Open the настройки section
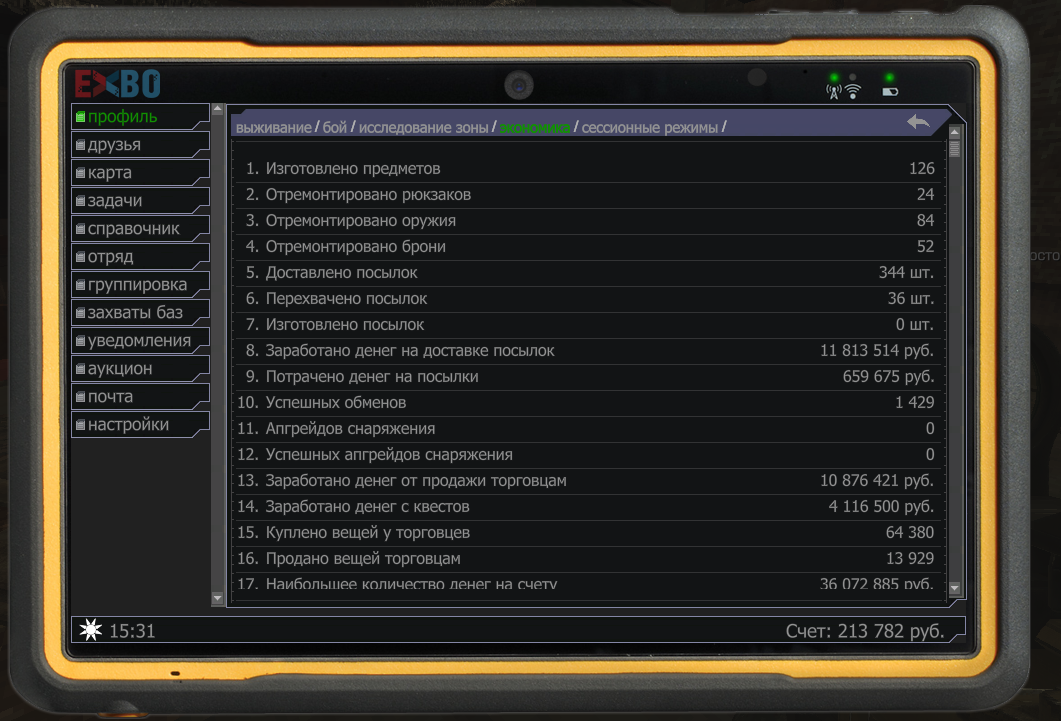 click(140, 425)
